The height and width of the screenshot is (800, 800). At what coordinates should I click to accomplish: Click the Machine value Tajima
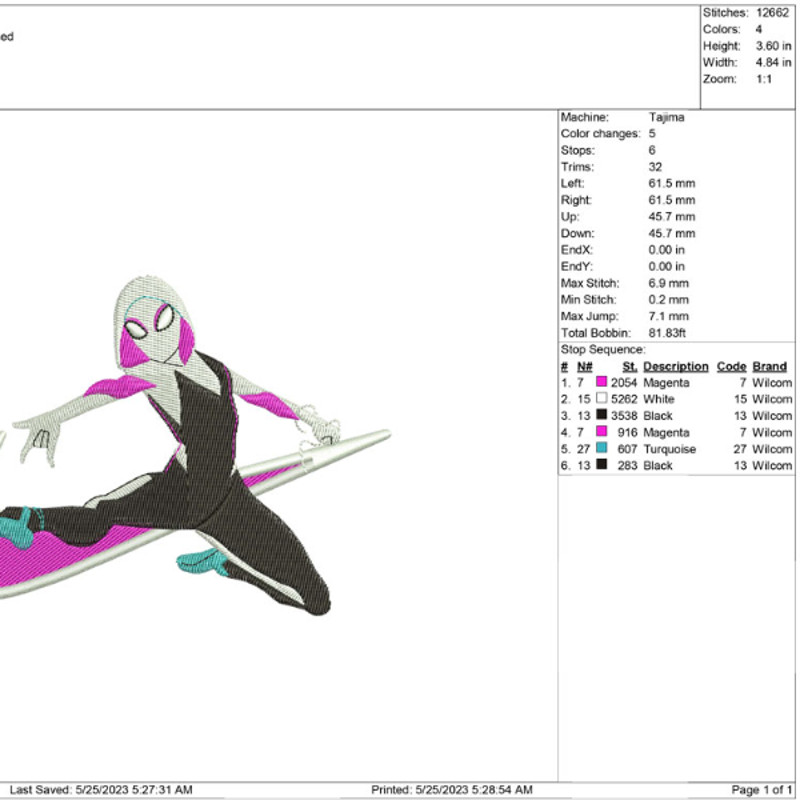click(x=665, y=117)
